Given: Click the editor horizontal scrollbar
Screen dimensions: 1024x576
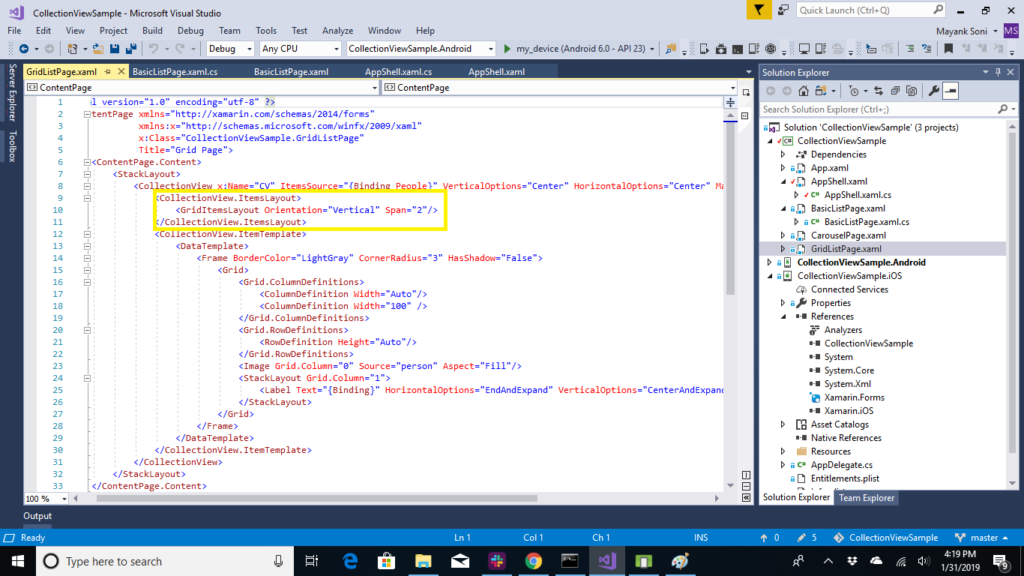Looking at the screenshot, I should point(317,498).
